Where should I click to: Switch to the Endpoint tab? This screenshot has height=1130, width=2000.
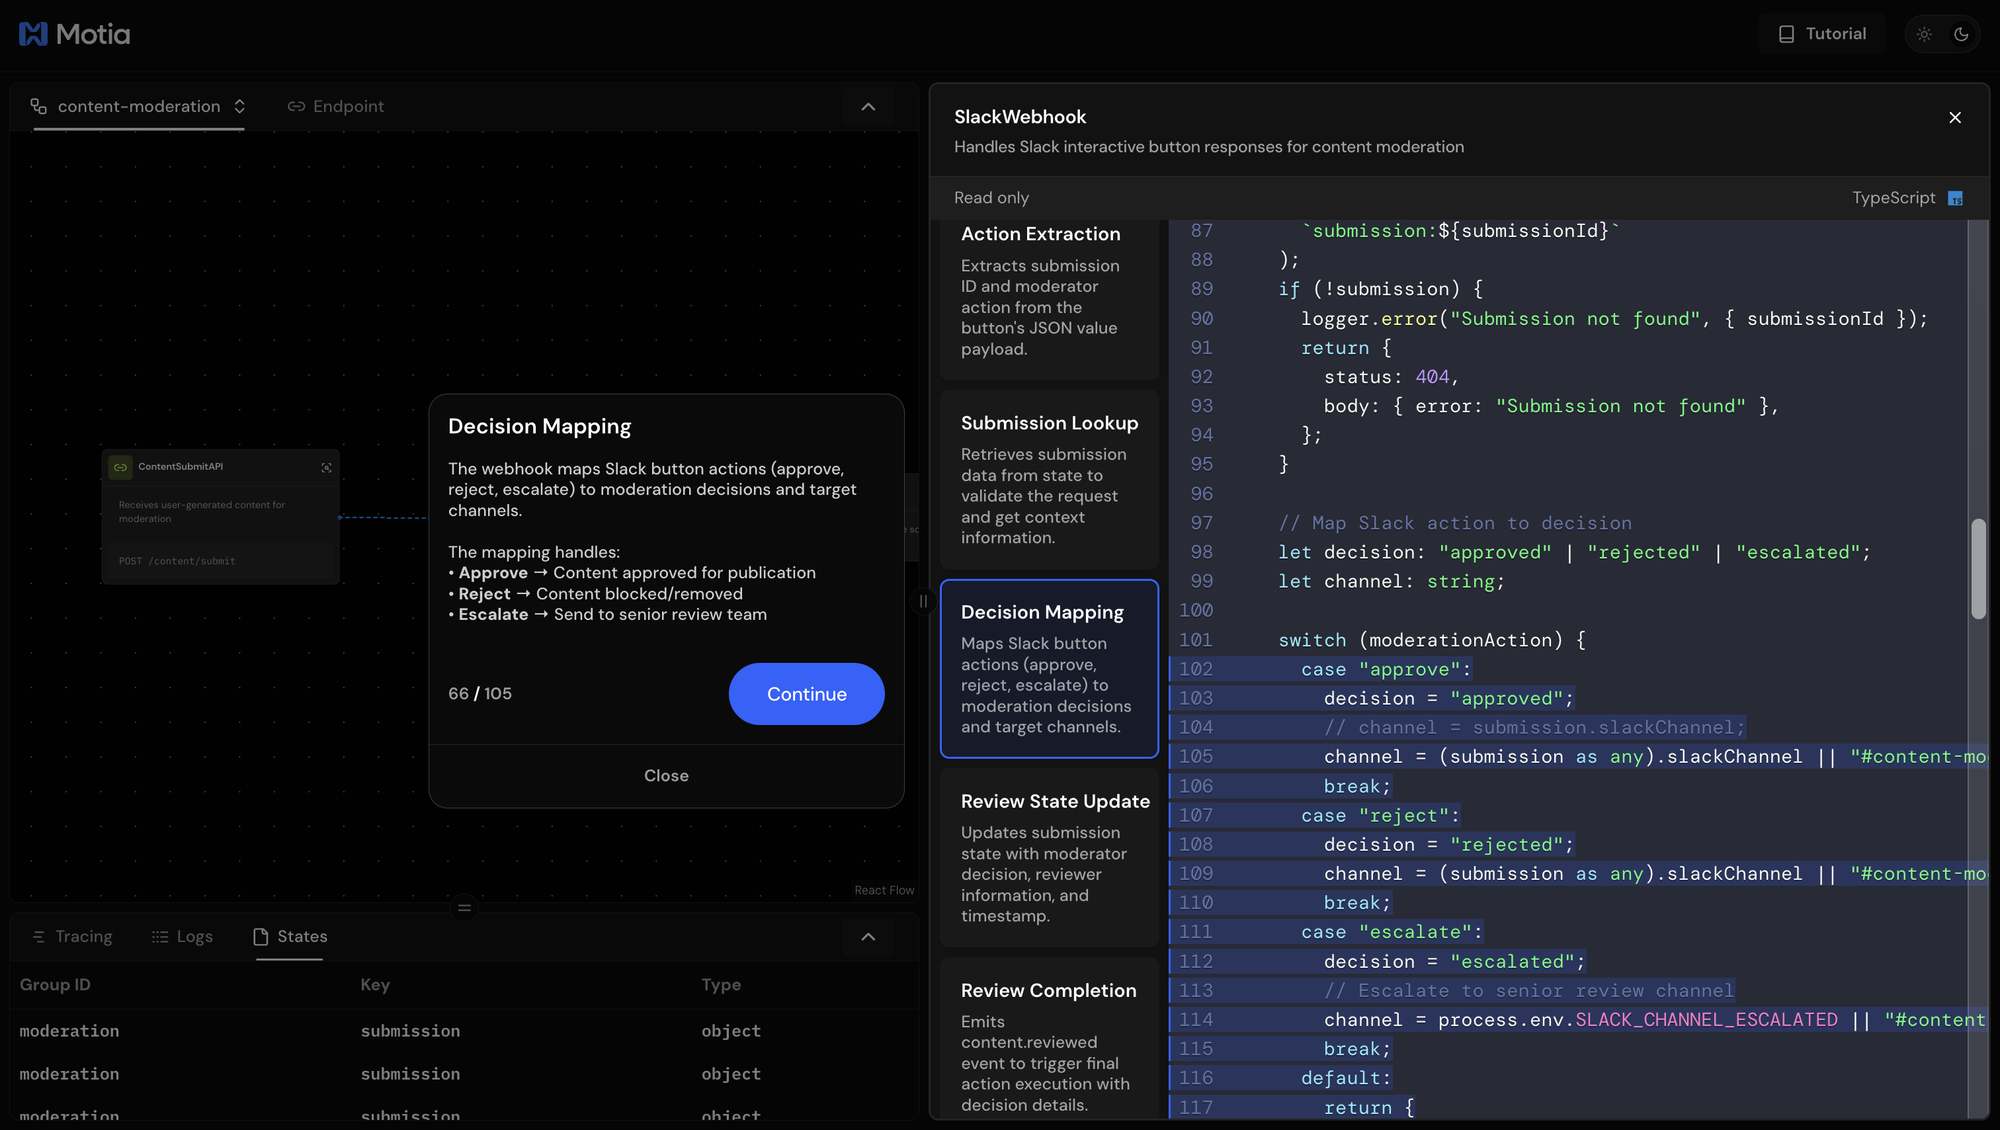tap(336, 106)
